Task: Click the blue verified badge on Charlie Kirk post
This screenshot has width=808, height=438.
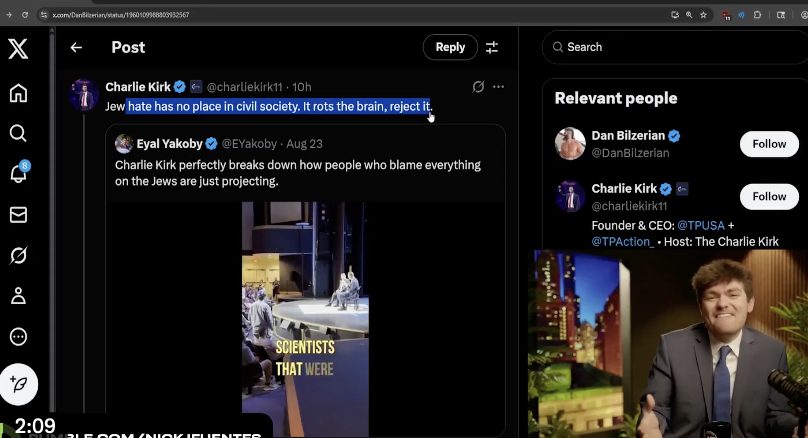Action: tap(179, 87)
